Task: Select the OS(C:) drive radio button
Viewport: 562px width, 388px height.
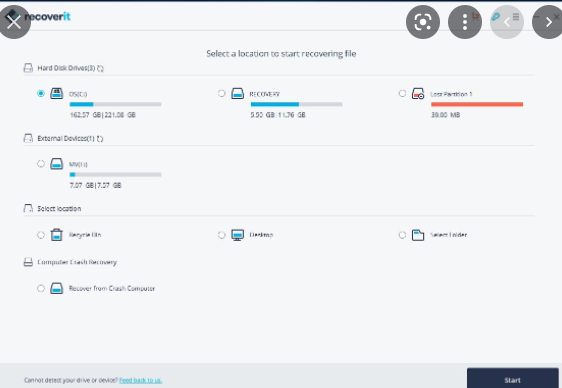Action: (x=41, y=94)
